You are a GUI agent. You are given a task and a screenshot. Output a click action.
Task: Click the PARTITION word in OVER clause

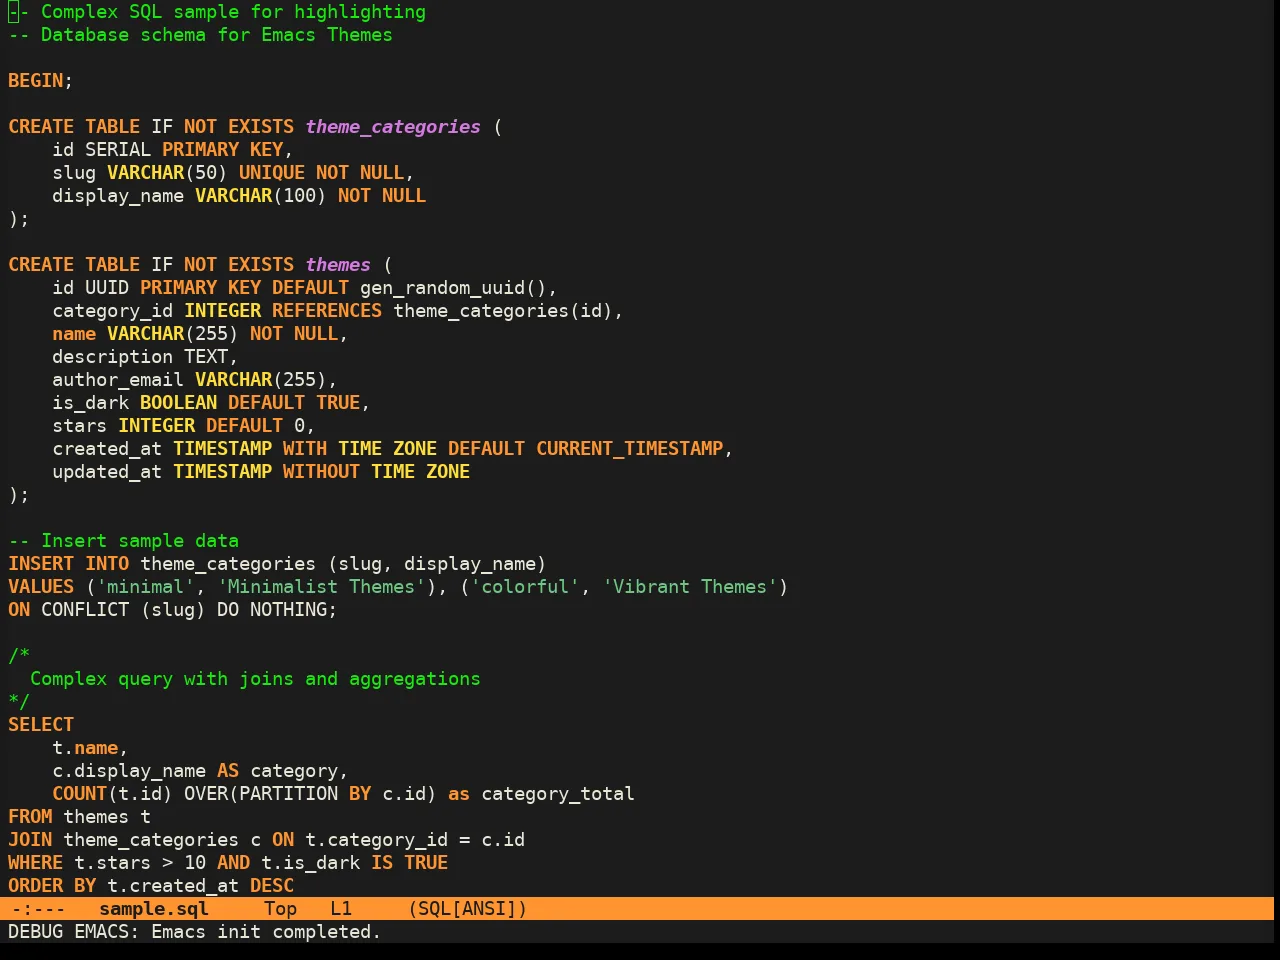(x=288, y=794)
